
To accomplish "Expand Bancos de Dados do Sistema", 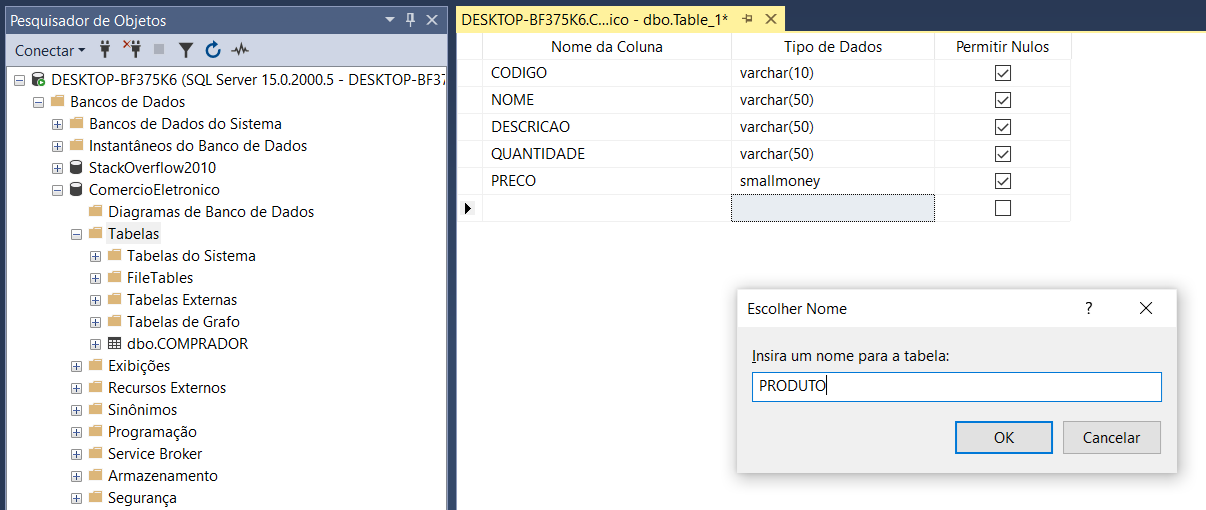I will (x=57, y=123).
